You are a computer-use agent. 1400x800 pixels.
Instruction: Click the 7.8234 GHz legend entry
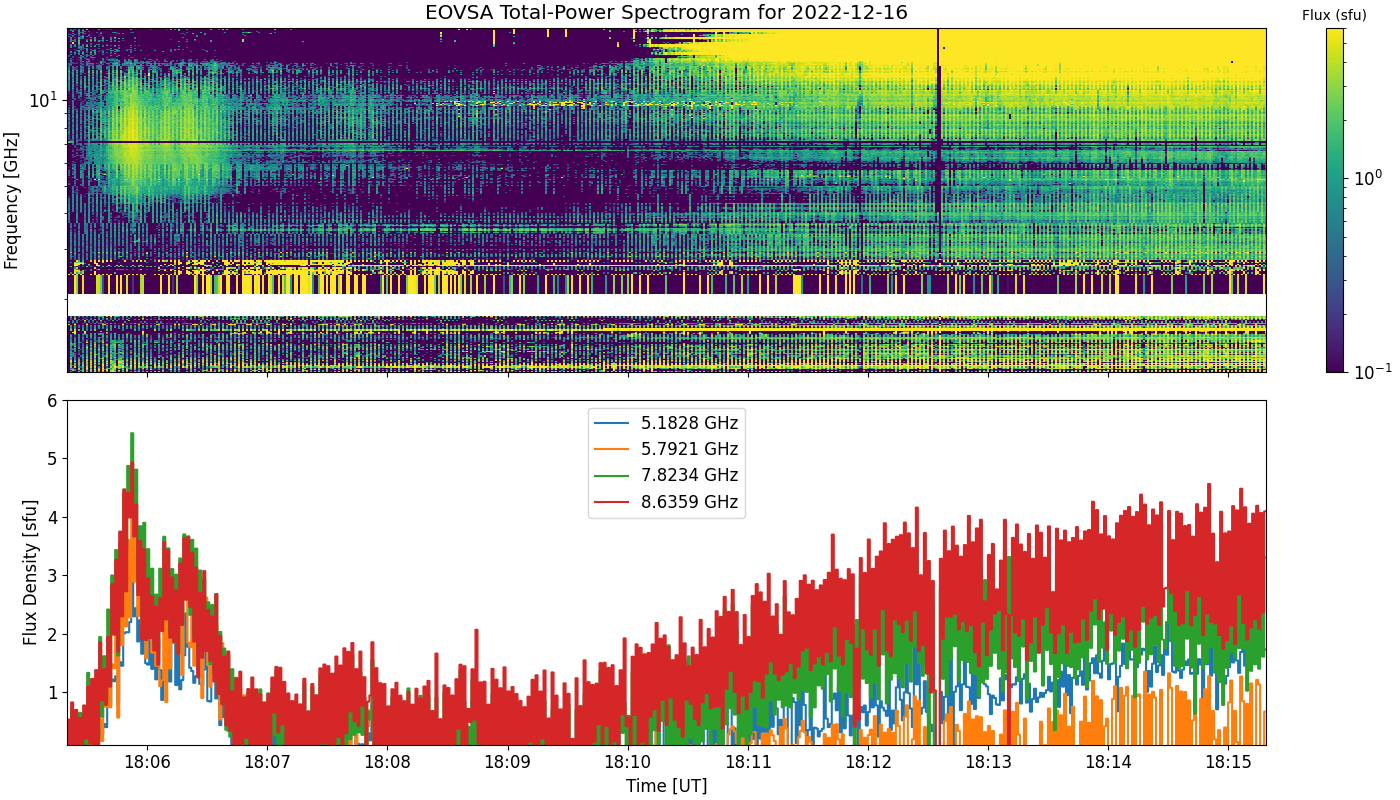point(667,475)
